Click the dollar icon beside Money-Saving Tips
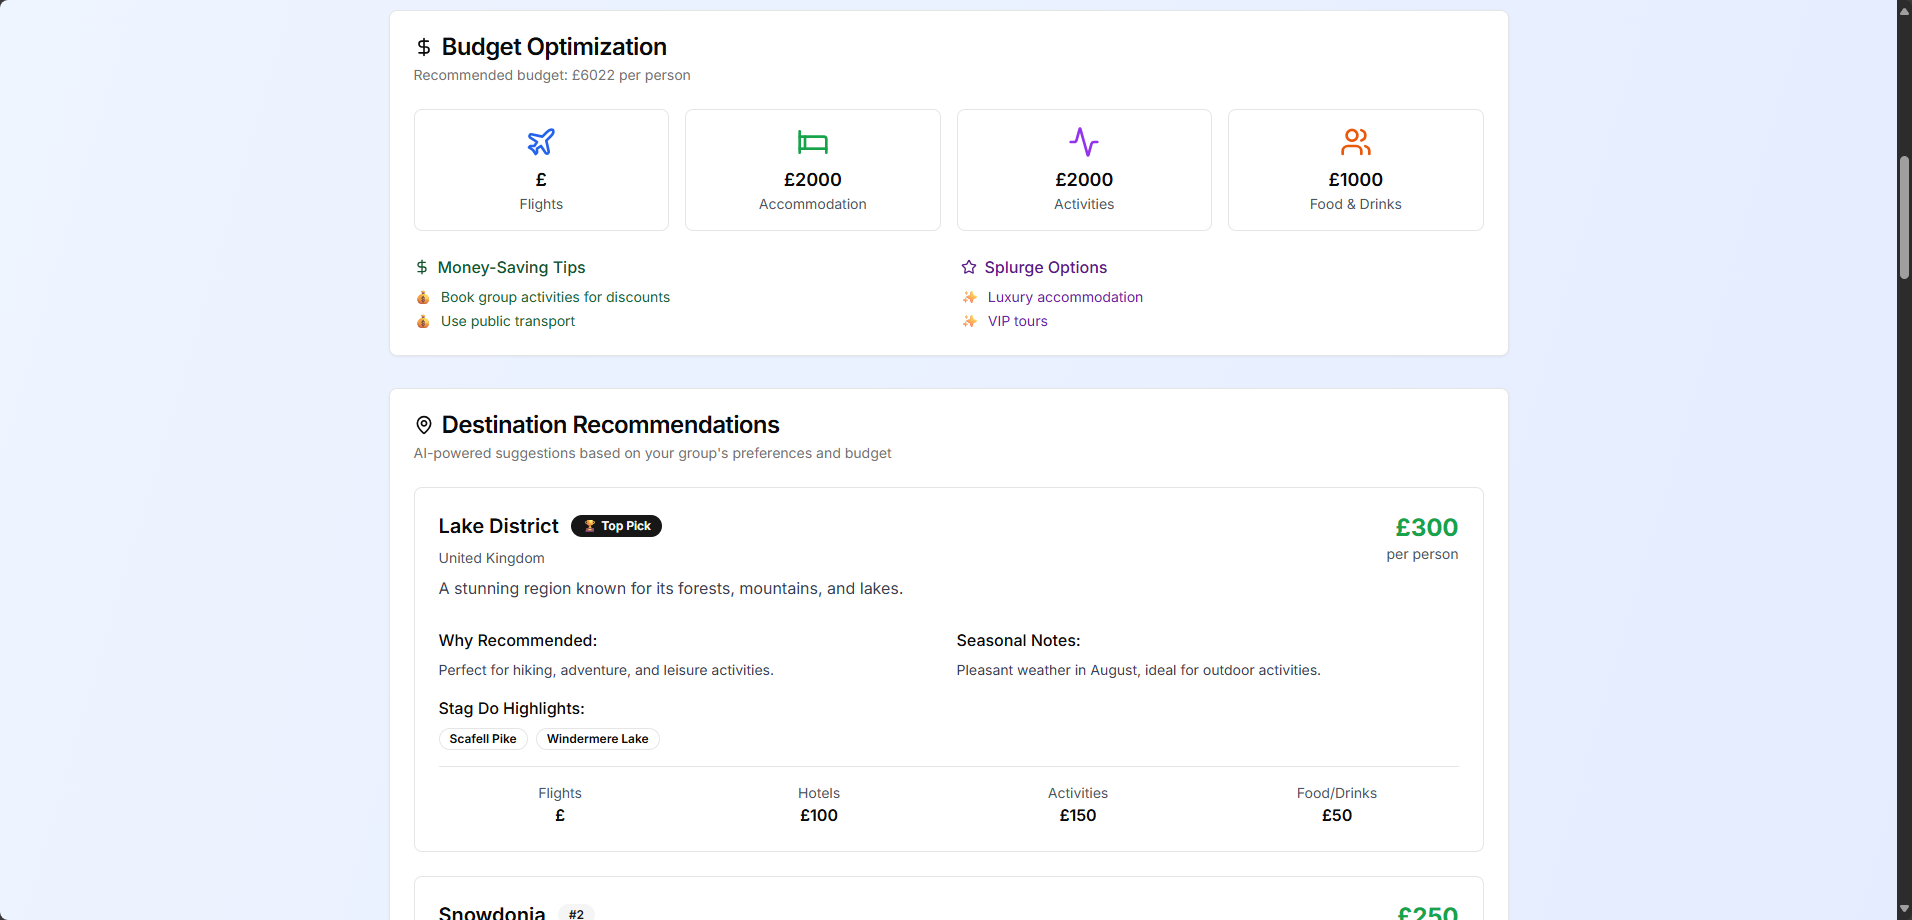The image size is (1912, 920). (422, 267)
